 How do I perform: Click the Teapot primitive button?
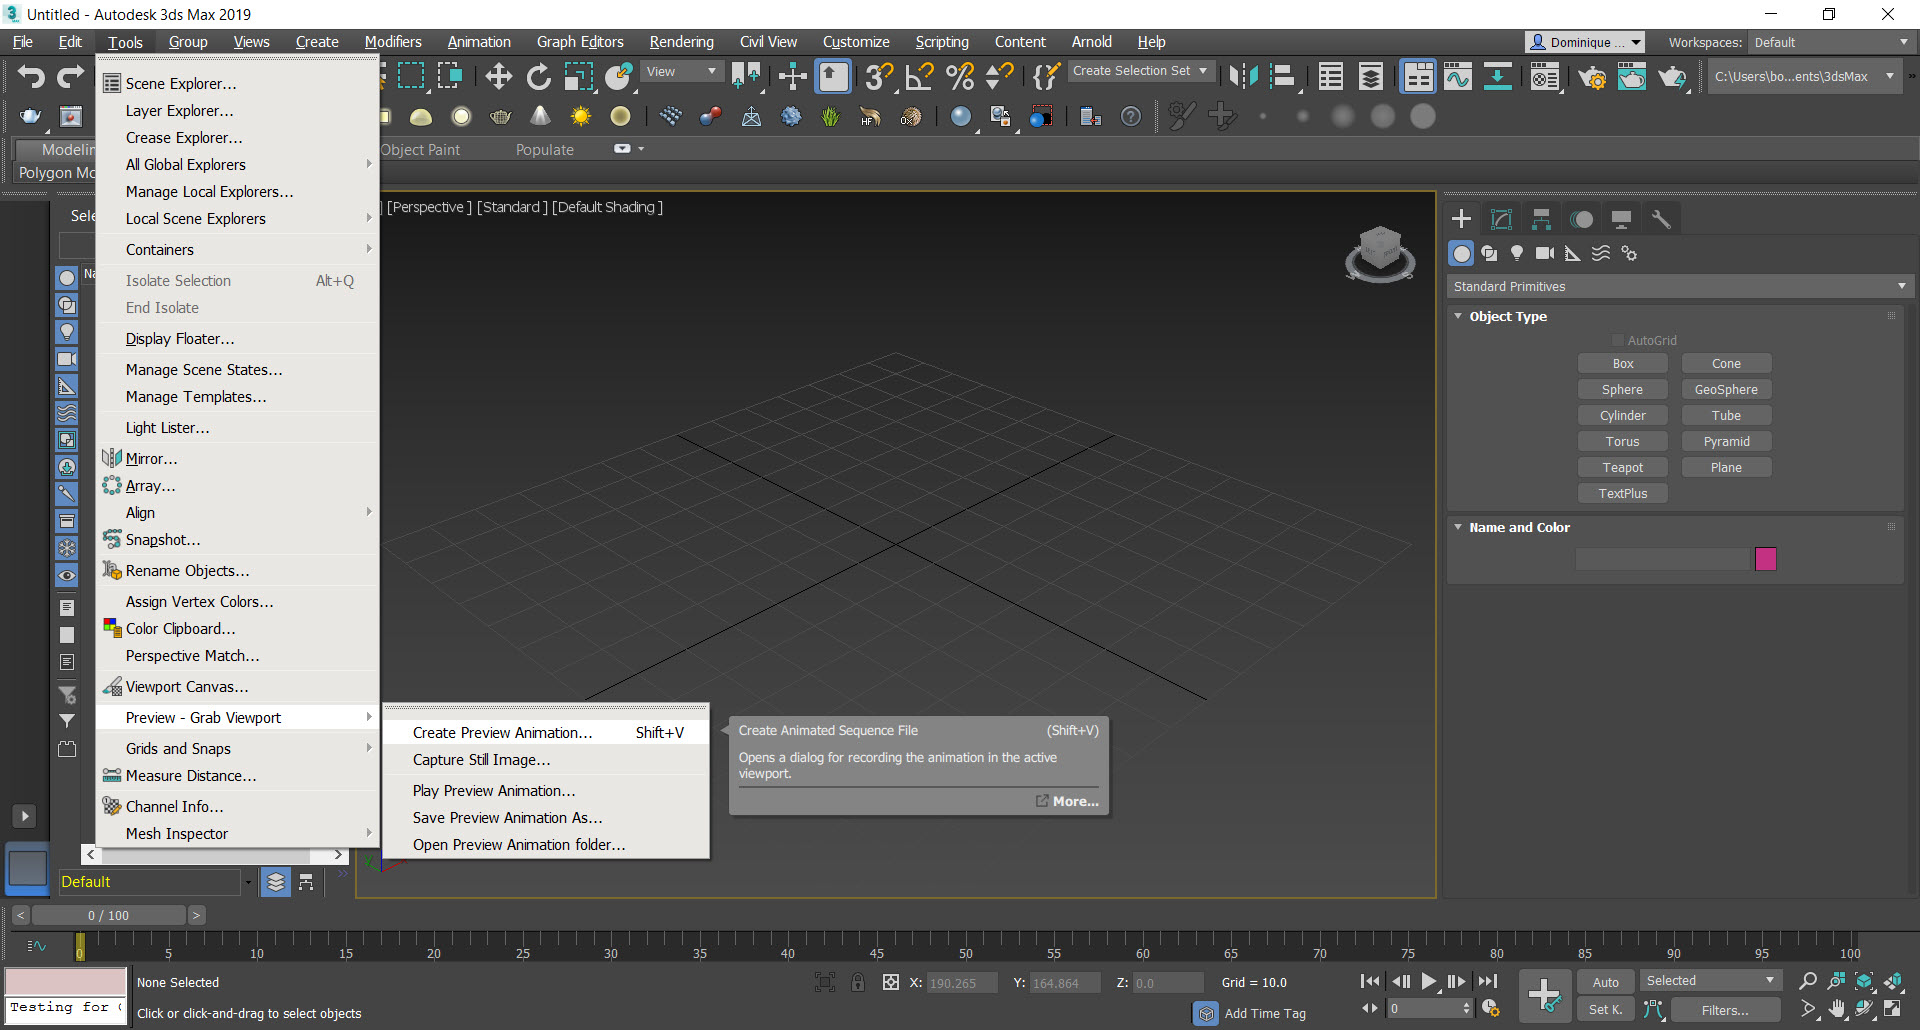point(1622,468)
